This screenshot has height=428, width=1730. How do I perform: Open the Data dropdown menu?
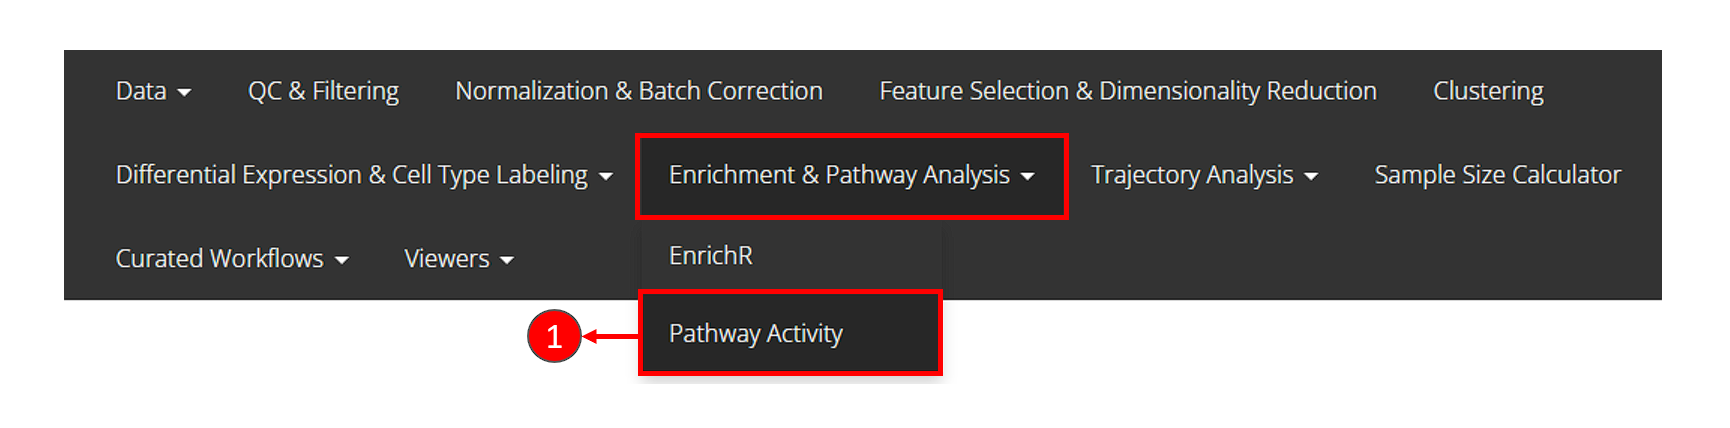[x=141, y=91]
